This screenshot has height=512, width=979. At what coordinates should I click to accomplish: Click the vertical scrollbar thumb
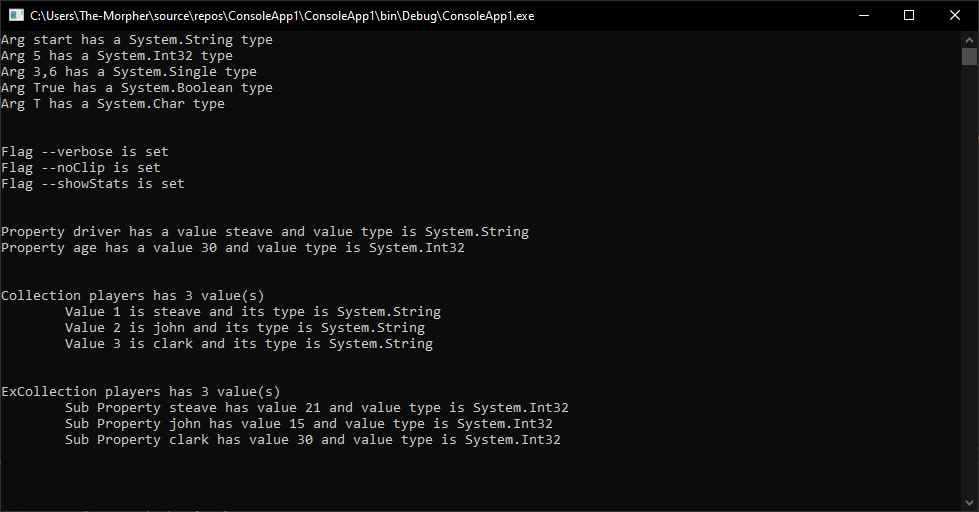(x=970, y=56)
